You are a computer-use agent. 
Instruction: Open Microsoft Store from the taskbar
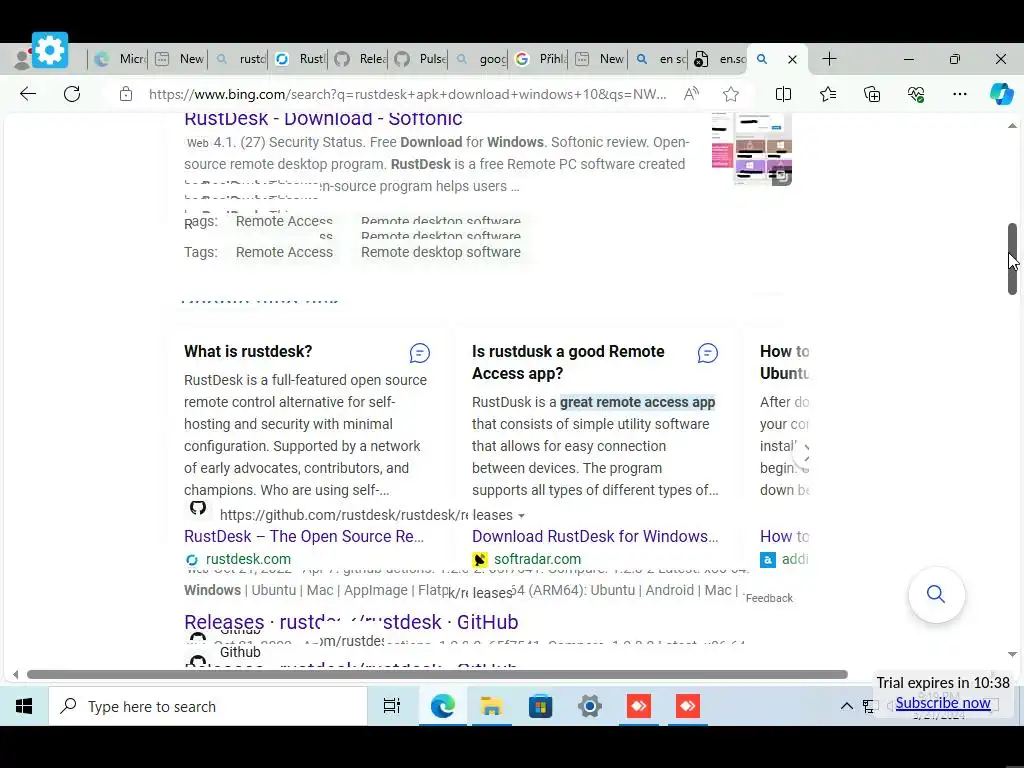[540, 706]
